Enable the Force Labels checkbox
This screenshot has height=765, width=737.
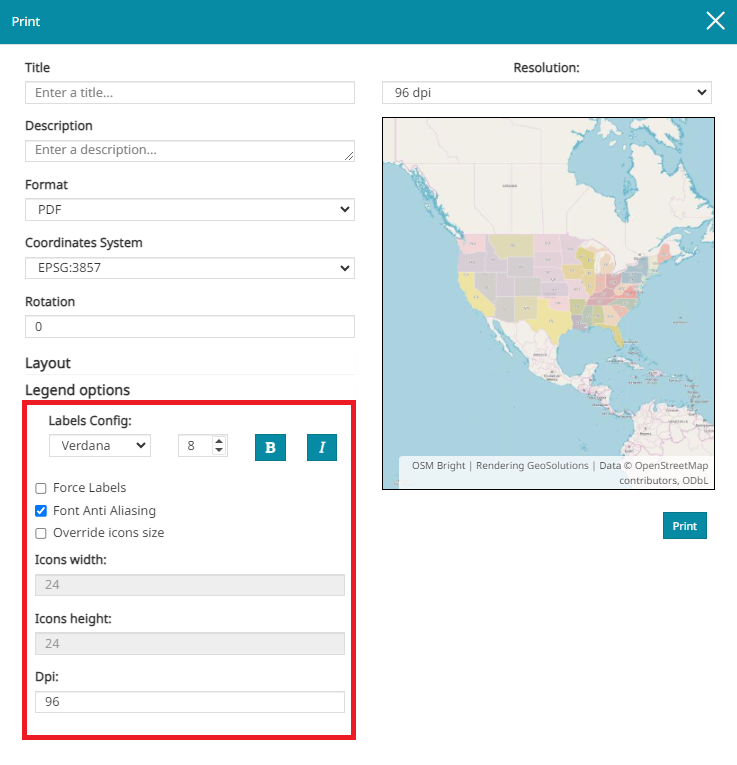point(41,488)
